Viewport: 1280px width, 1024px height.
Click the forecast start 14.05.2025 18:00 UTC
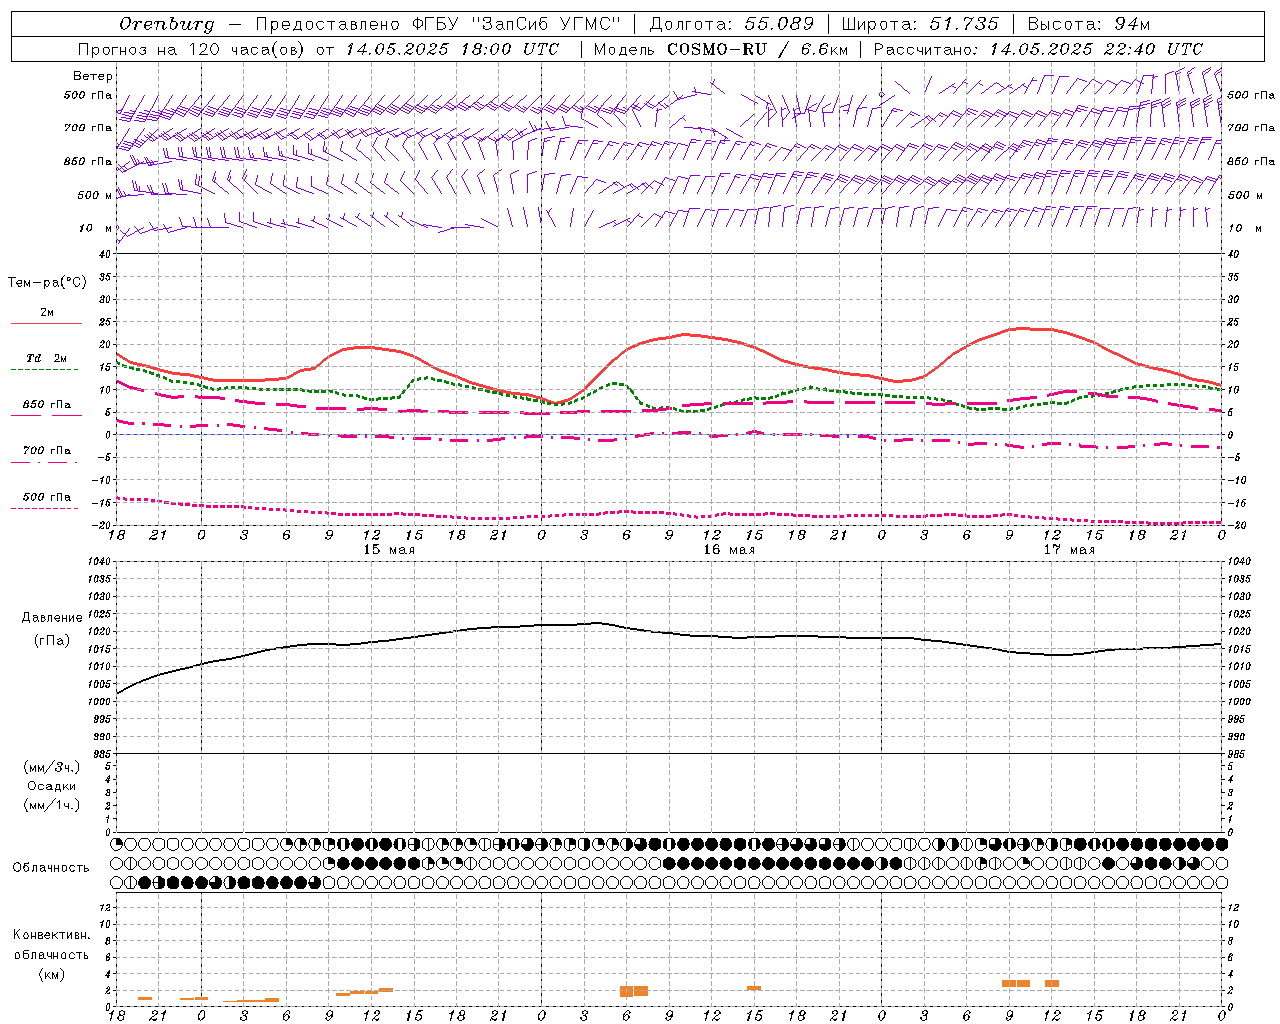coord(453,49)
